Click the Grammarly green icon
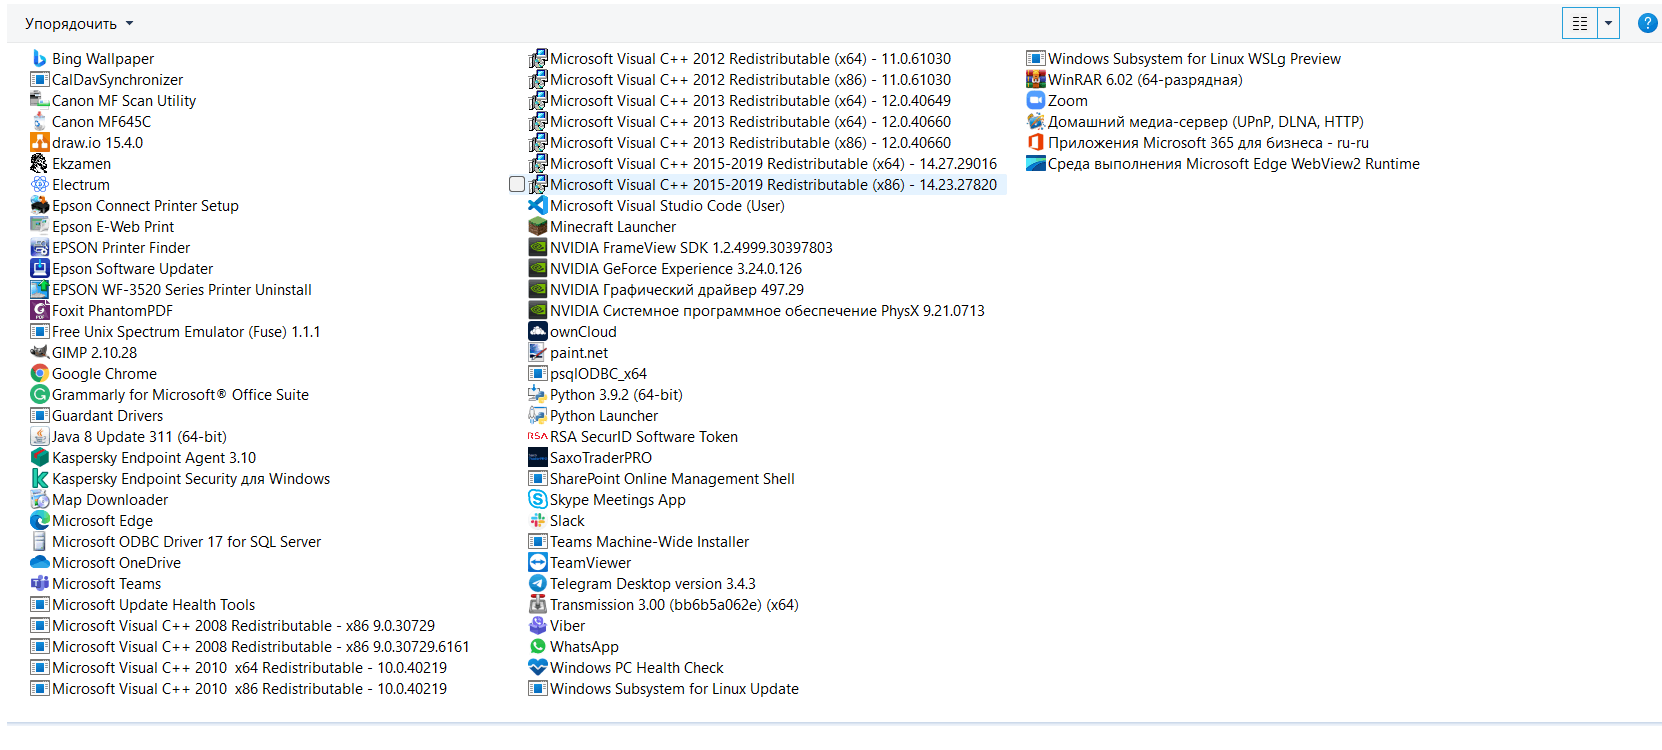 click(40, 395)
